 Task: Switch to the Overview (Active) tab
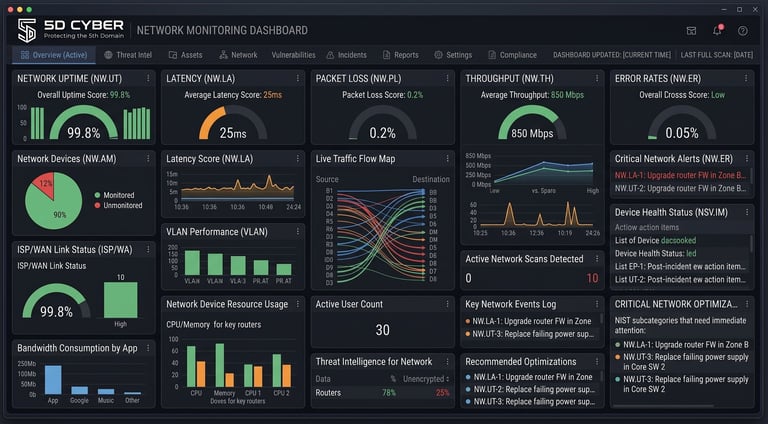tap(54, 55)
